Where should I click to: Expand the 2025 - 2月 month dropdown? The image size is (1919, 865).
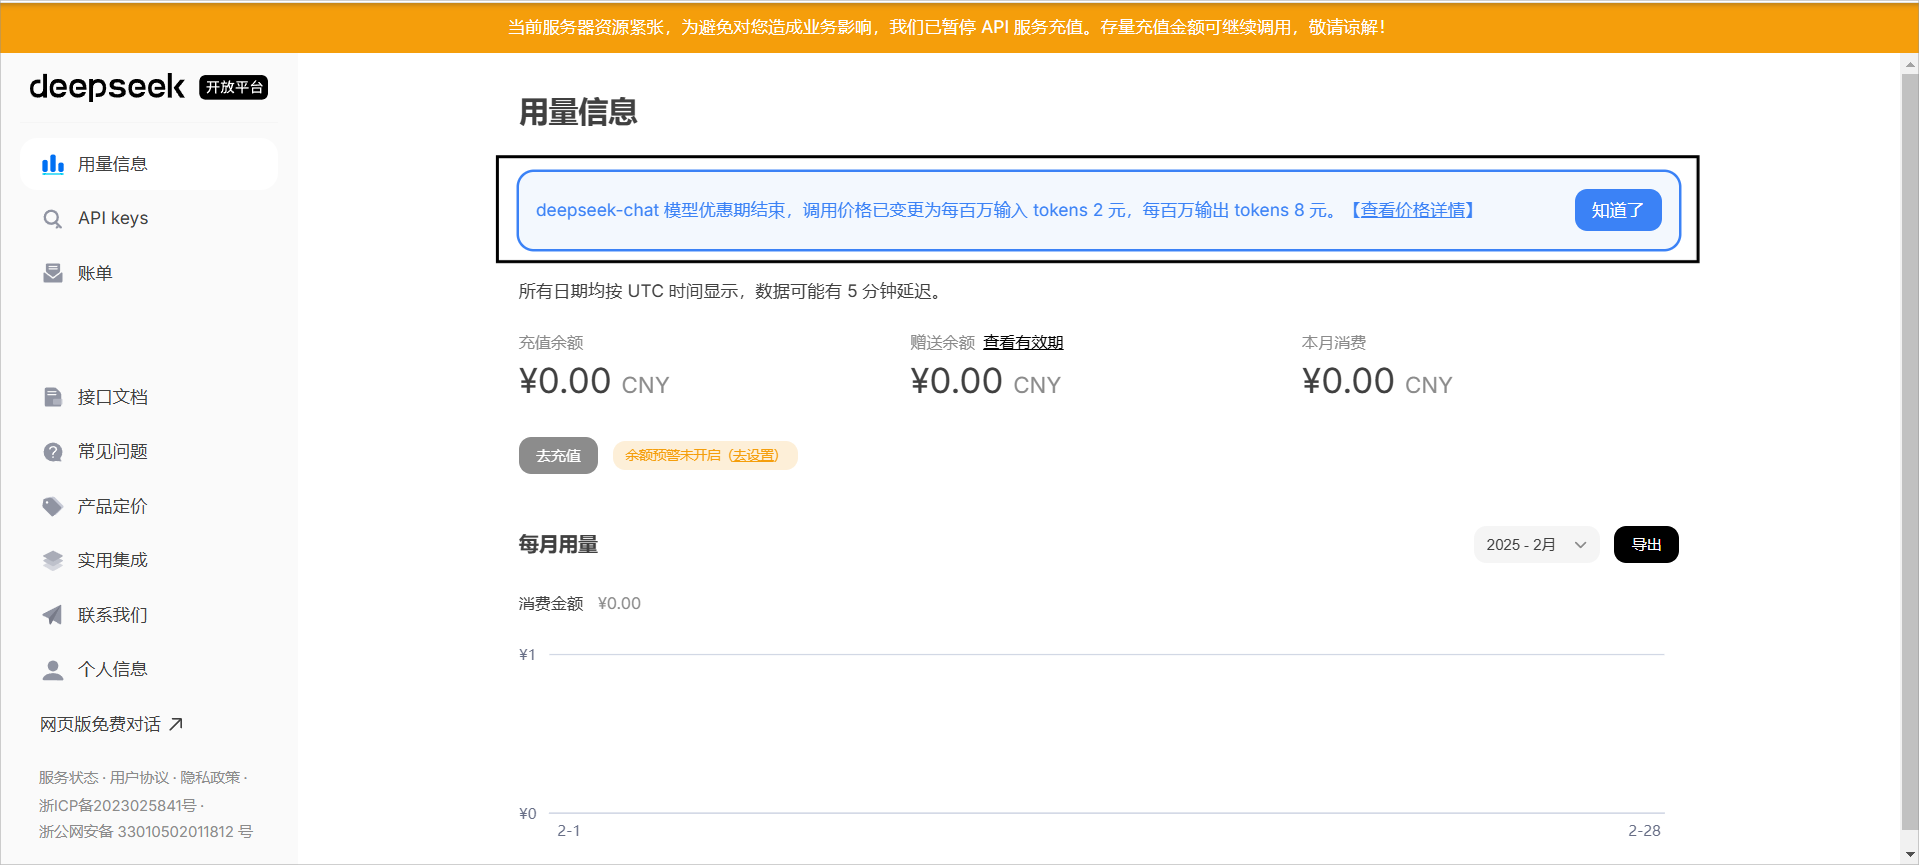pyautogui.click(x=1536, y=545)
